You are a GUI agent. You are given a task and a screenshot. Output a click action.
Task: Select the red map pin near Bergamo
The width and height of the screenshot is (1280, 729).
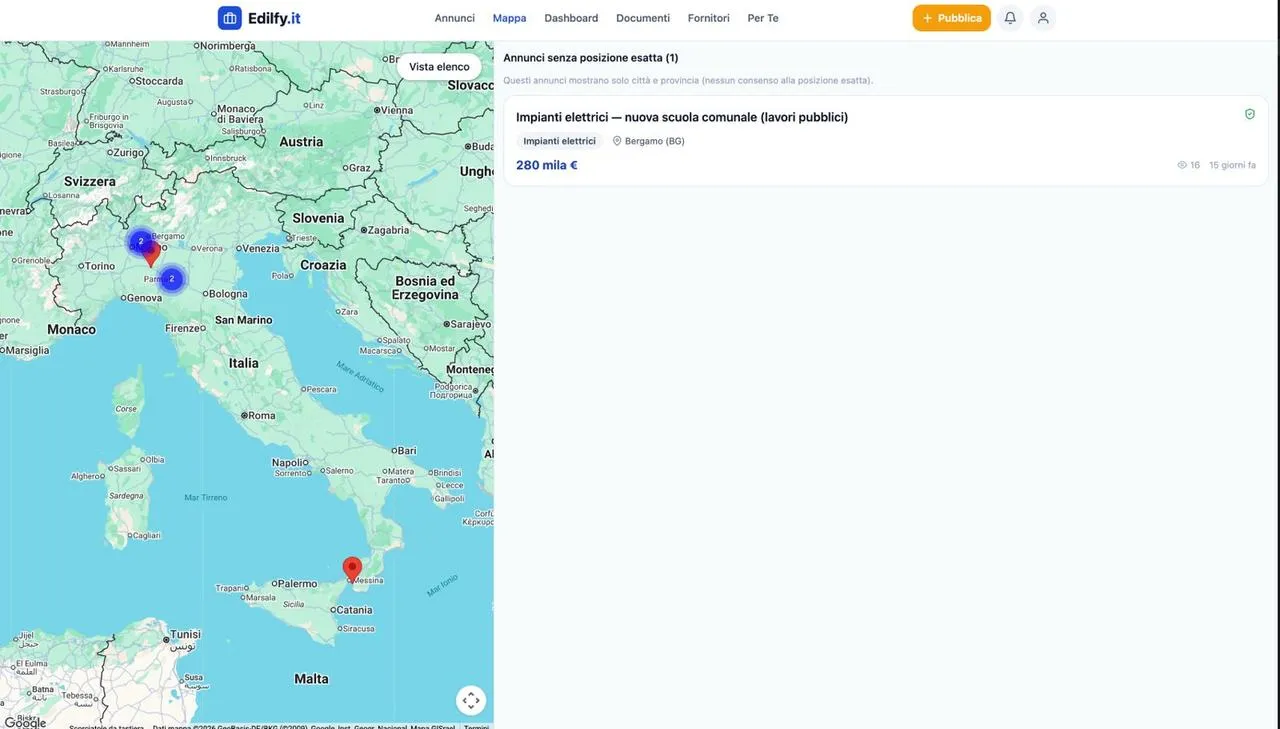pyautogui.click(x=151, y=254)
